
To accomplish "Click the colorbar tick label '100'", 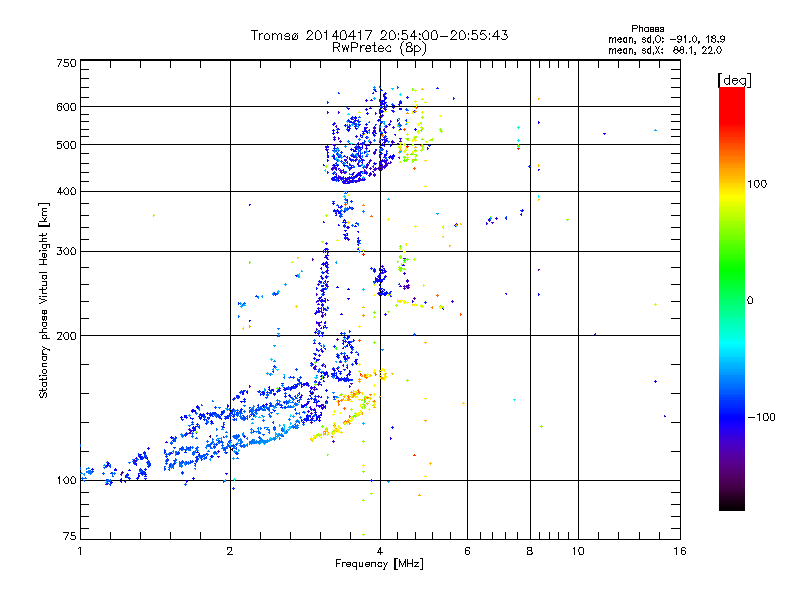I will (x=757, y=184).
